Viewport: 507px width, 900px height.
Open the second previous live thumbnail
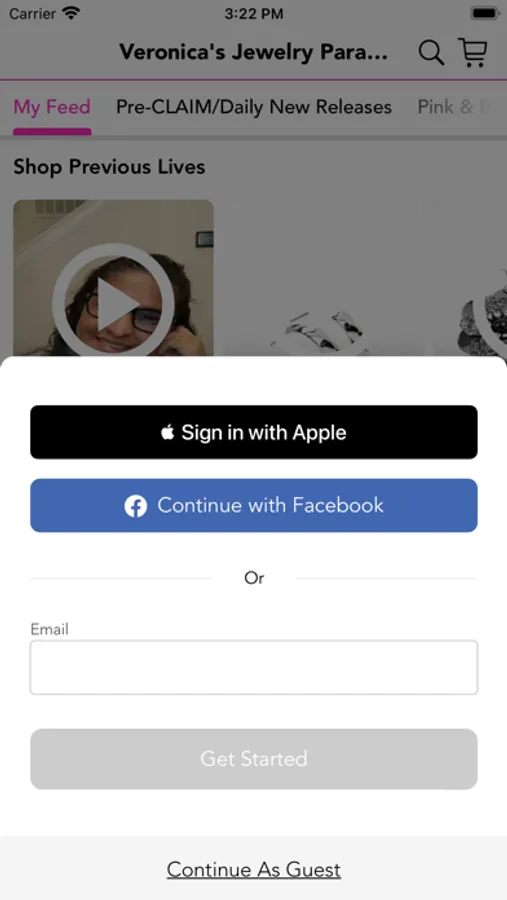coord(323,278)
